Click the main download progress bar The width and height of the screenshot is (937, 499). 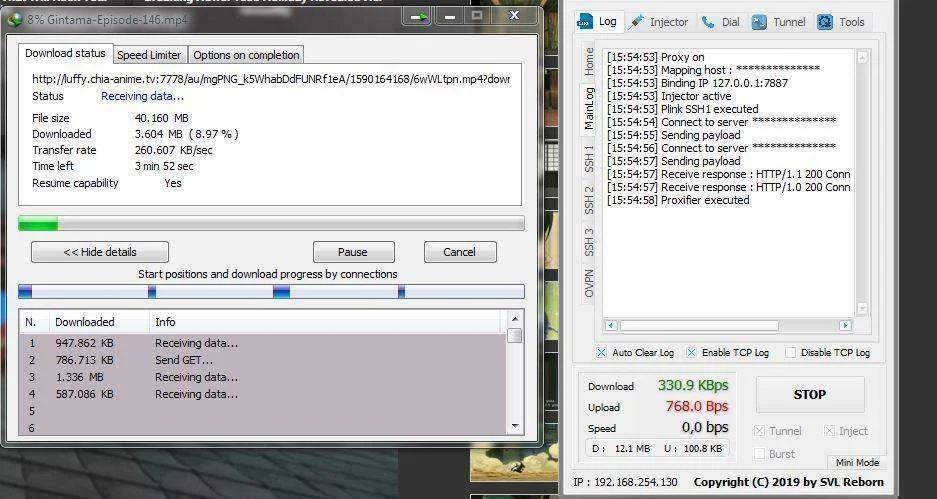click(271, 224)
